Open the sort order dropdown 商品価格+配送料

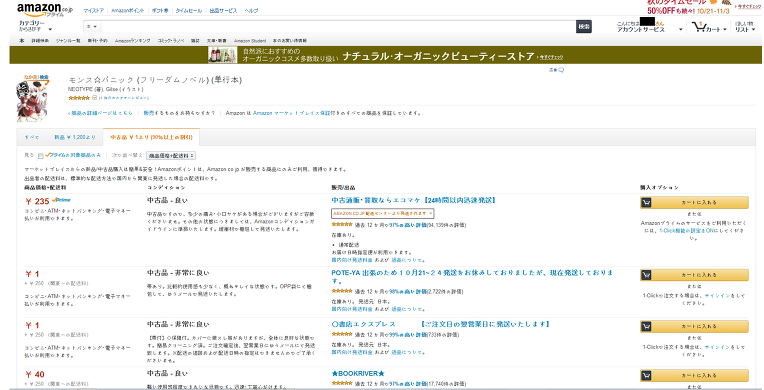(x=171, y=156)
